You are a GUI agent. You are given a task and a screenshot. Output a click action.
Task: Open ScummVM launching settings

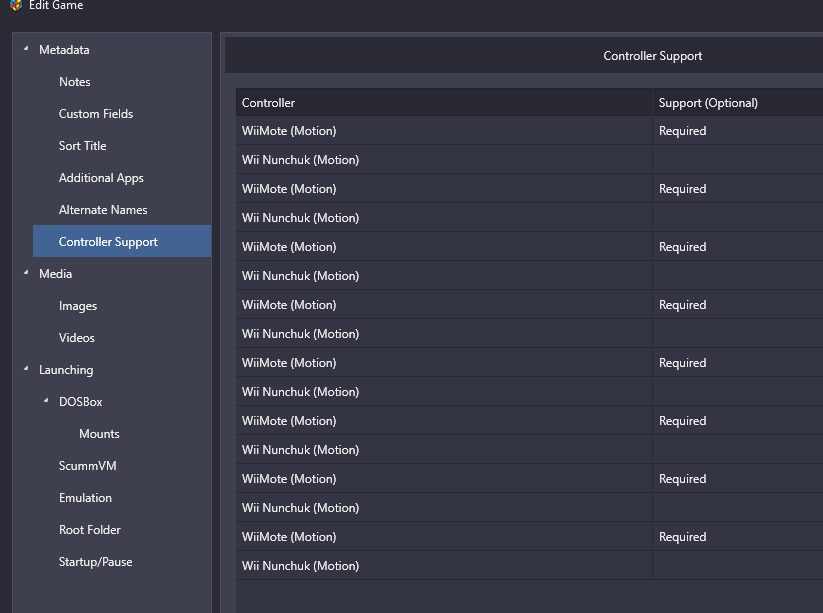click(88, 466)
